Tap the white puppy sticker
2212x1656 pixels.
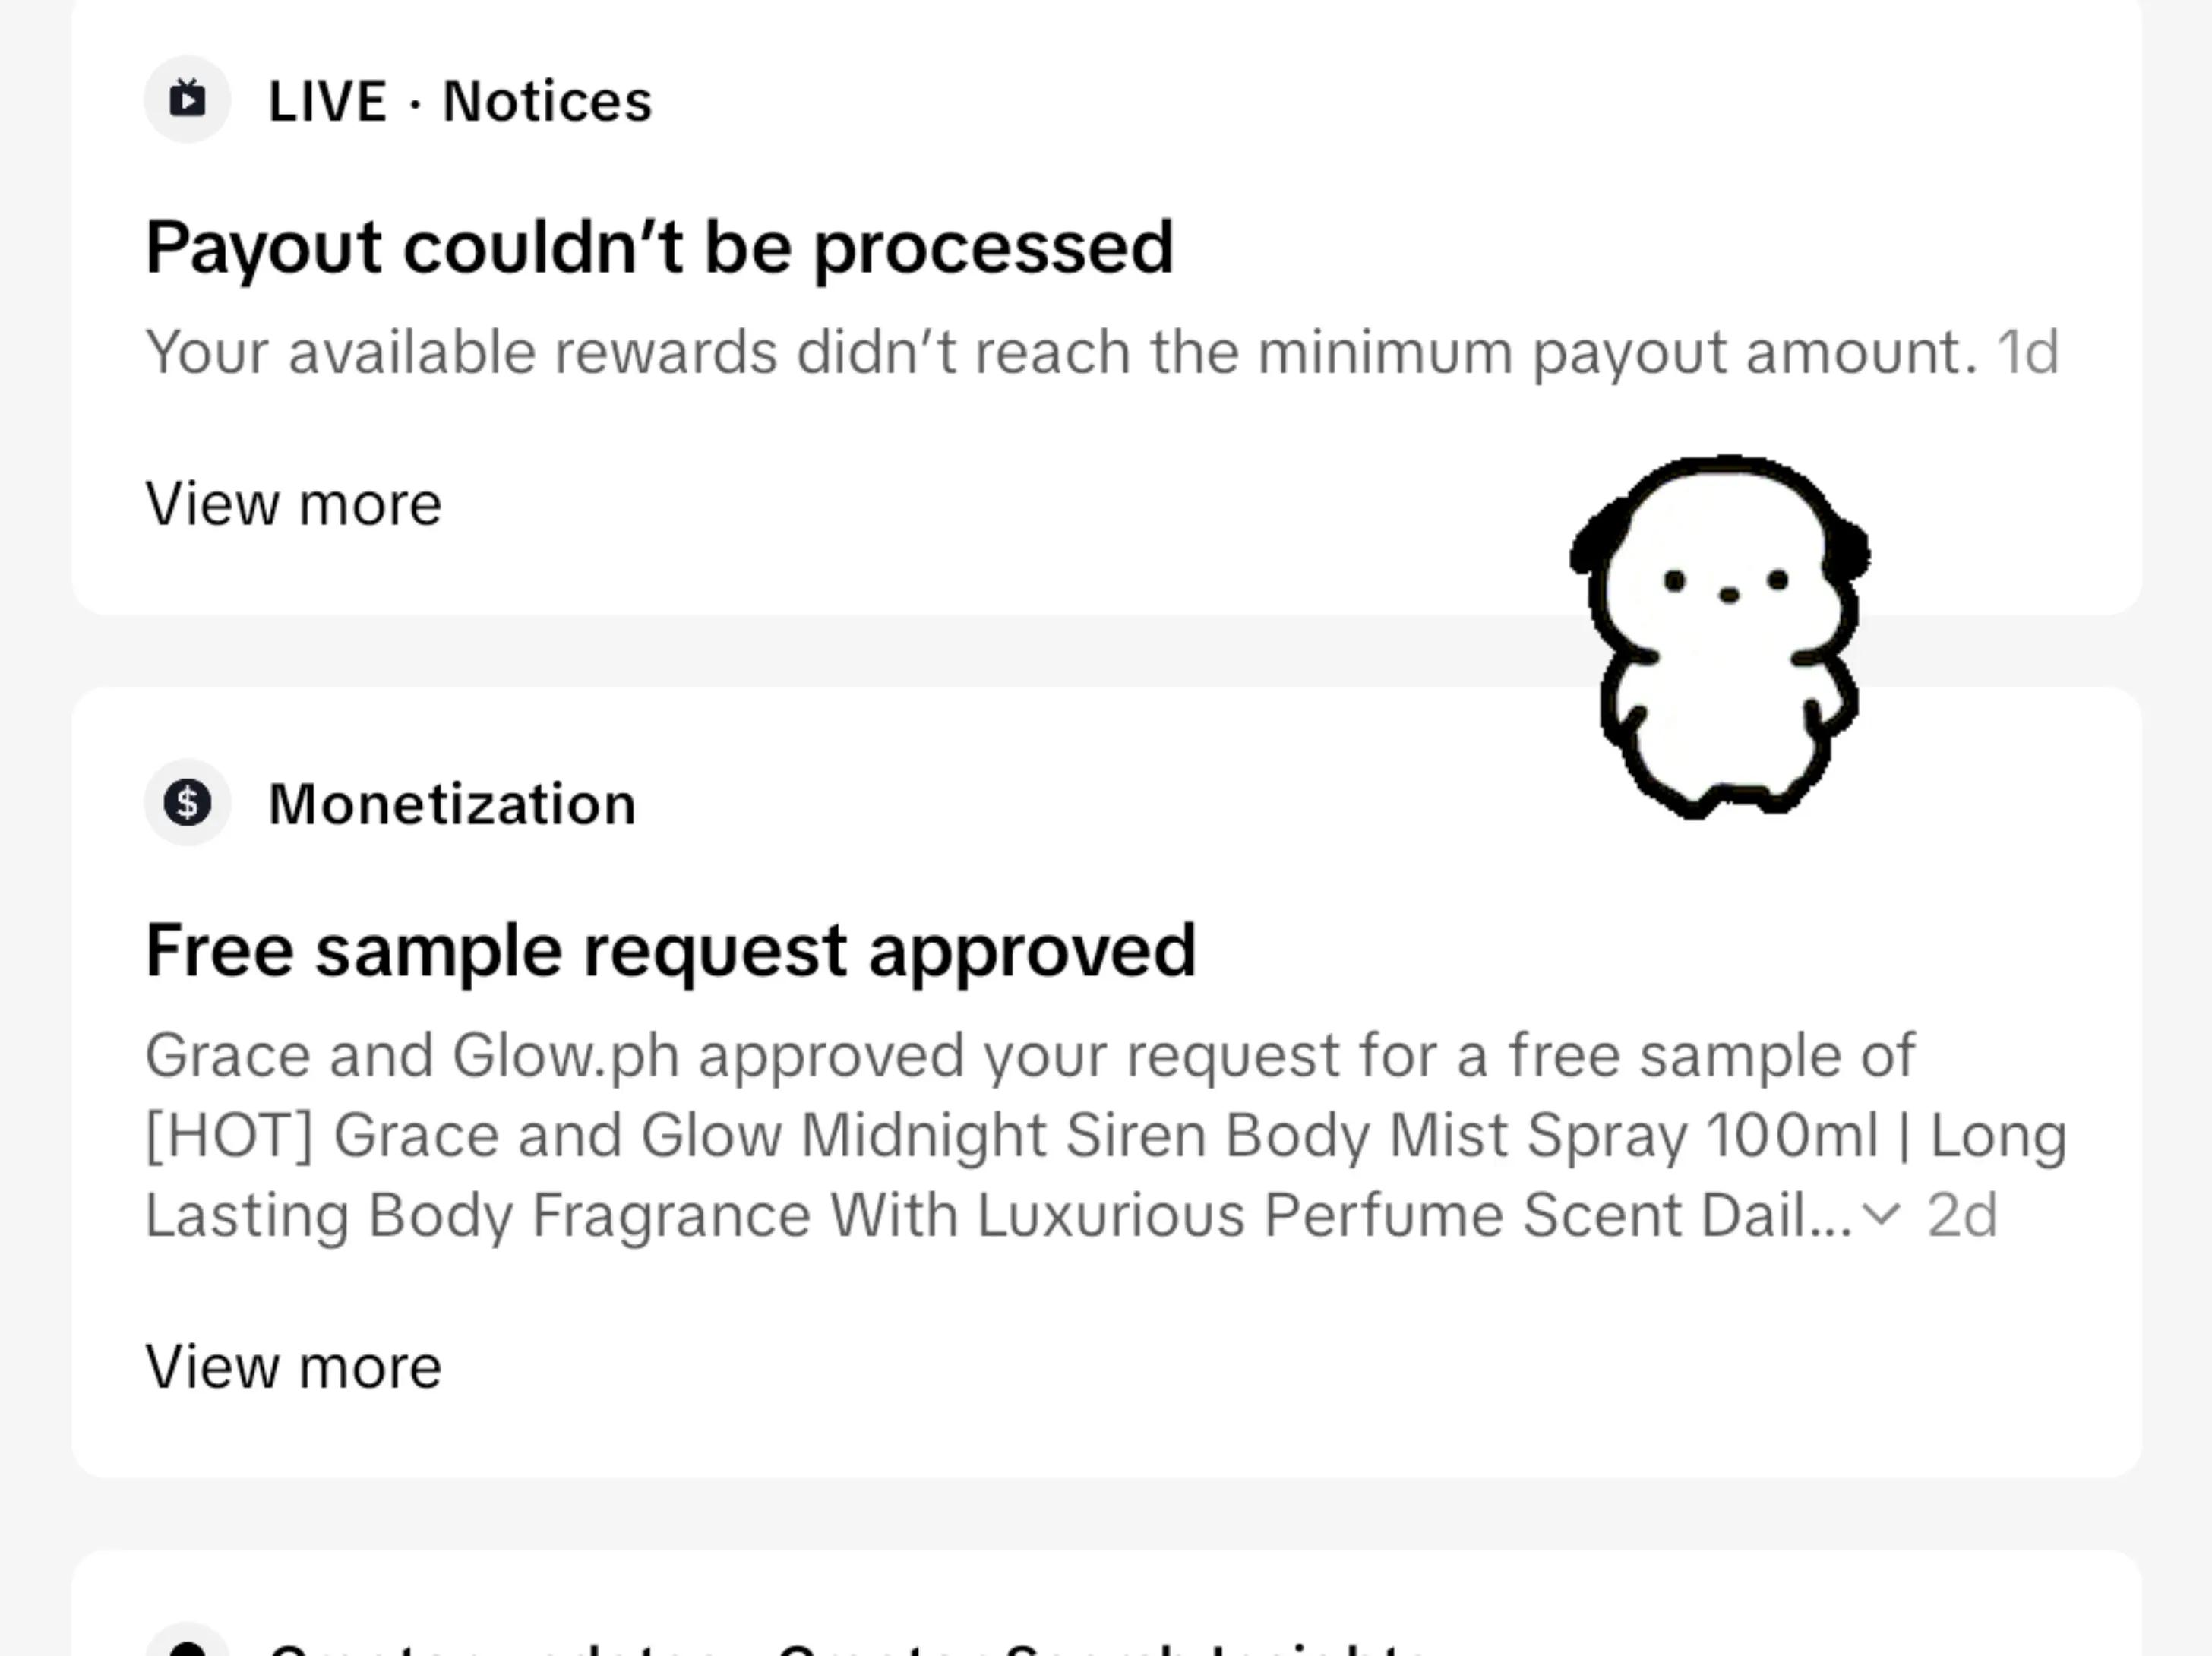coord(1720,636)
